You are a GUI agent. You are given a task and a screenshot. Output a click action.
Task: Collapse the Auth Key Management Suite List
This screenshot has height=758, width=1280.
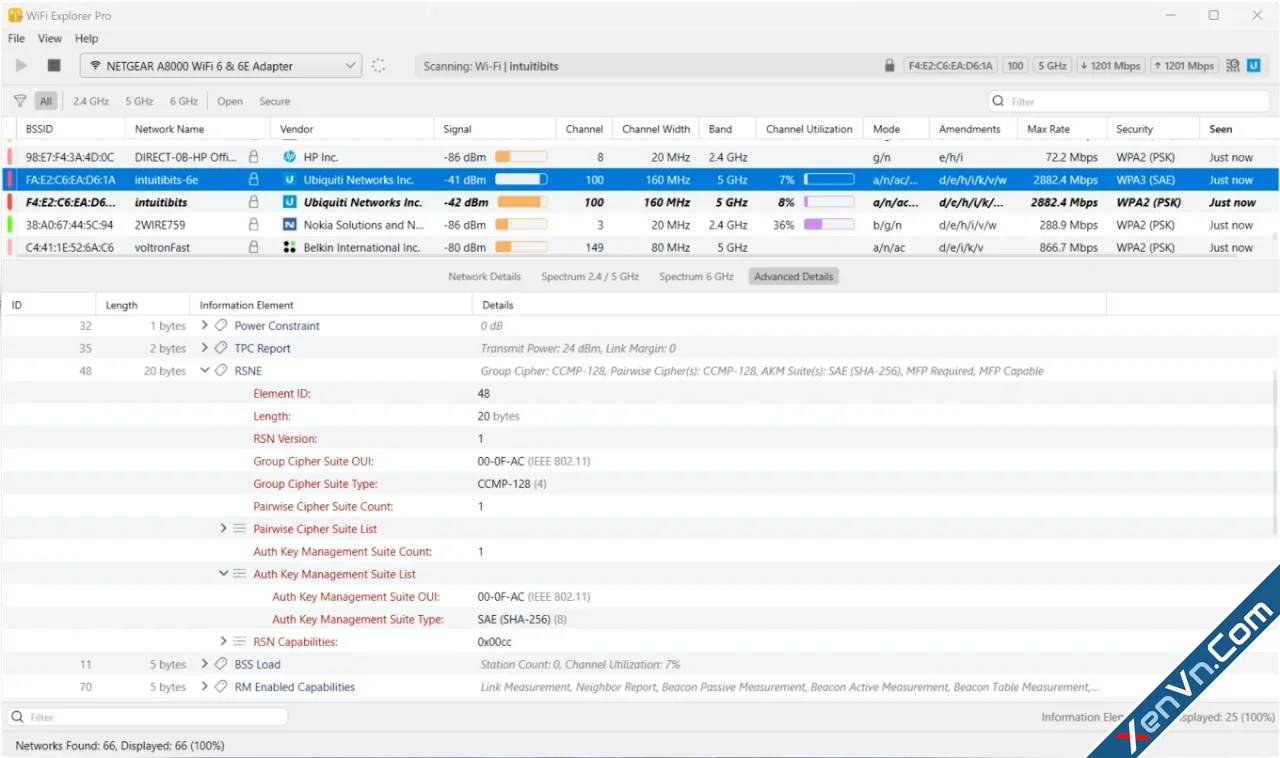(223, 574)
